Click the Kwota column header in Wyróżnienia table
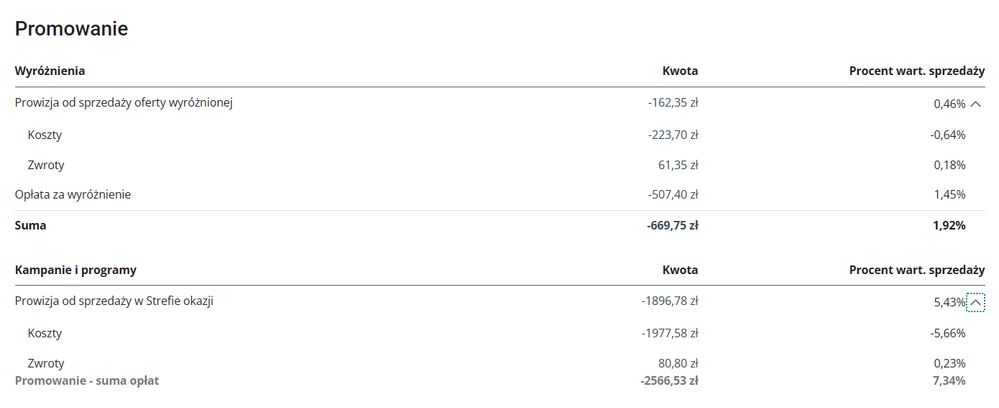This screenshot has width=999, height=408. [x=680, y=71]
